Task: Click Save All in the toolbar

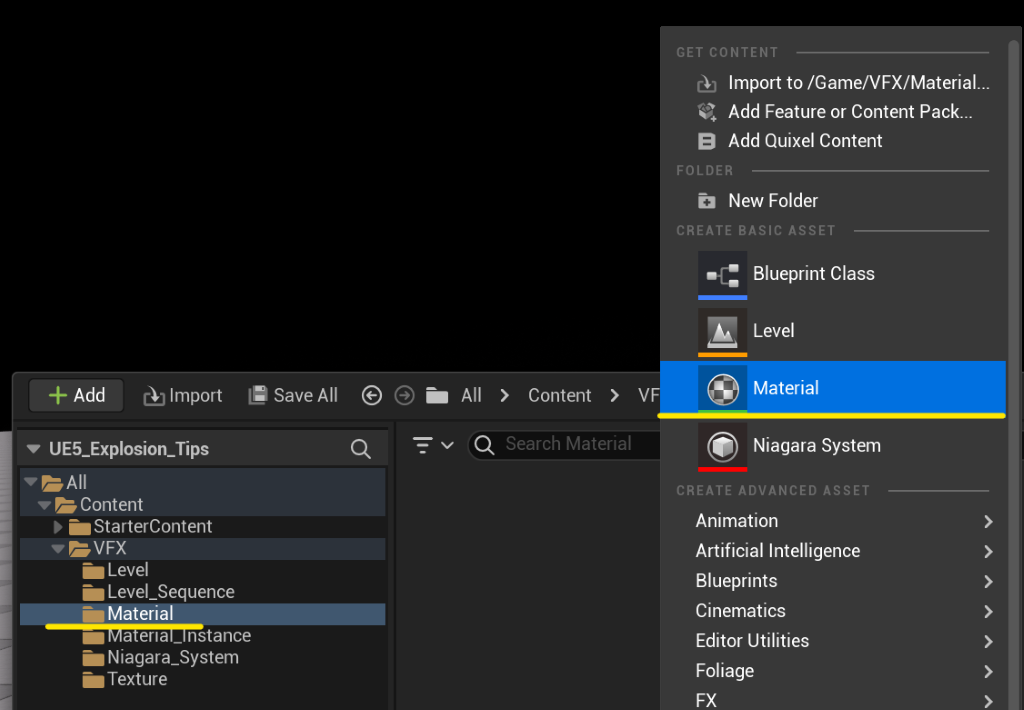Action: click(x=293, y=395)
